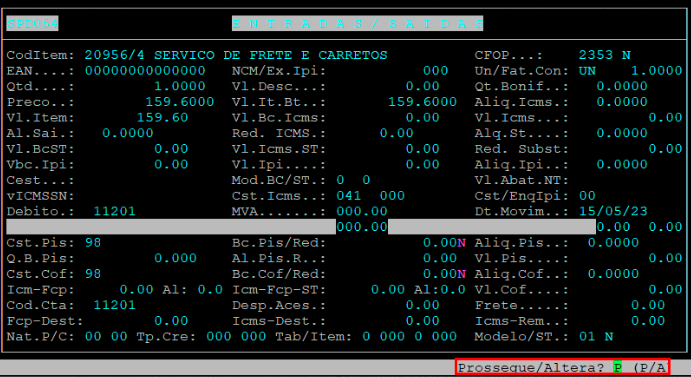Image resolution: width=691 pixels, height=377 pixels.
Task: Select the CodItem value 20956/4
Action: pos(115,55)
